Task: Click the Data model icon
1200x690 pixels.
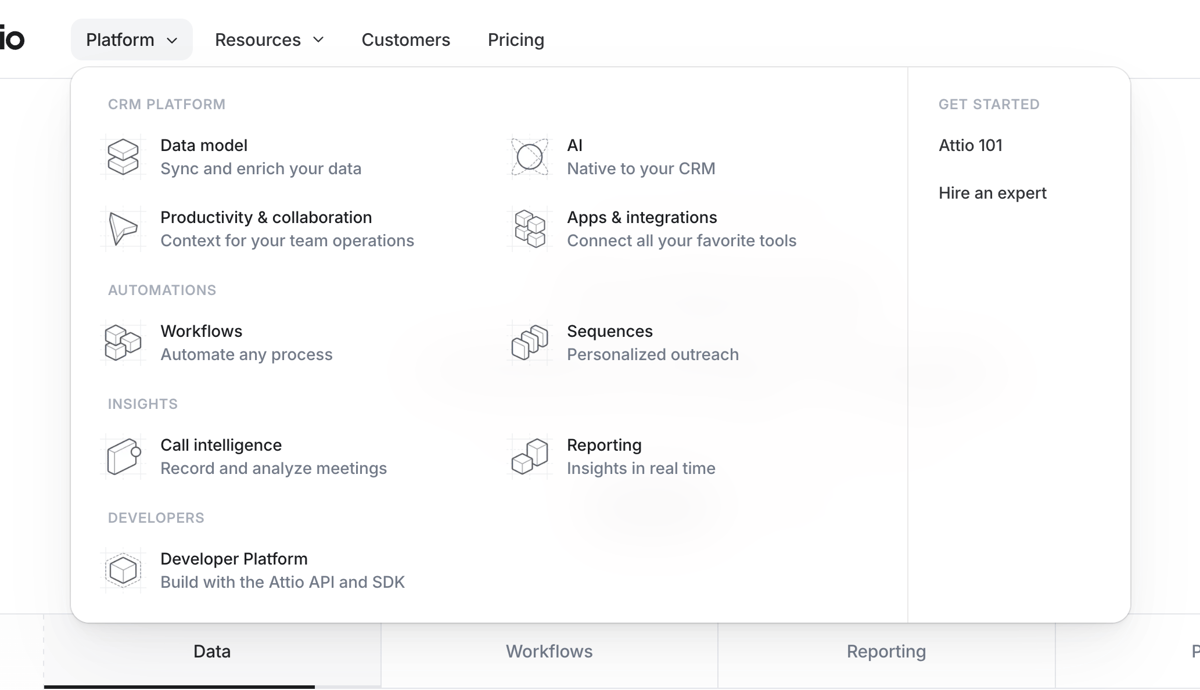Action: pos(123,156)
